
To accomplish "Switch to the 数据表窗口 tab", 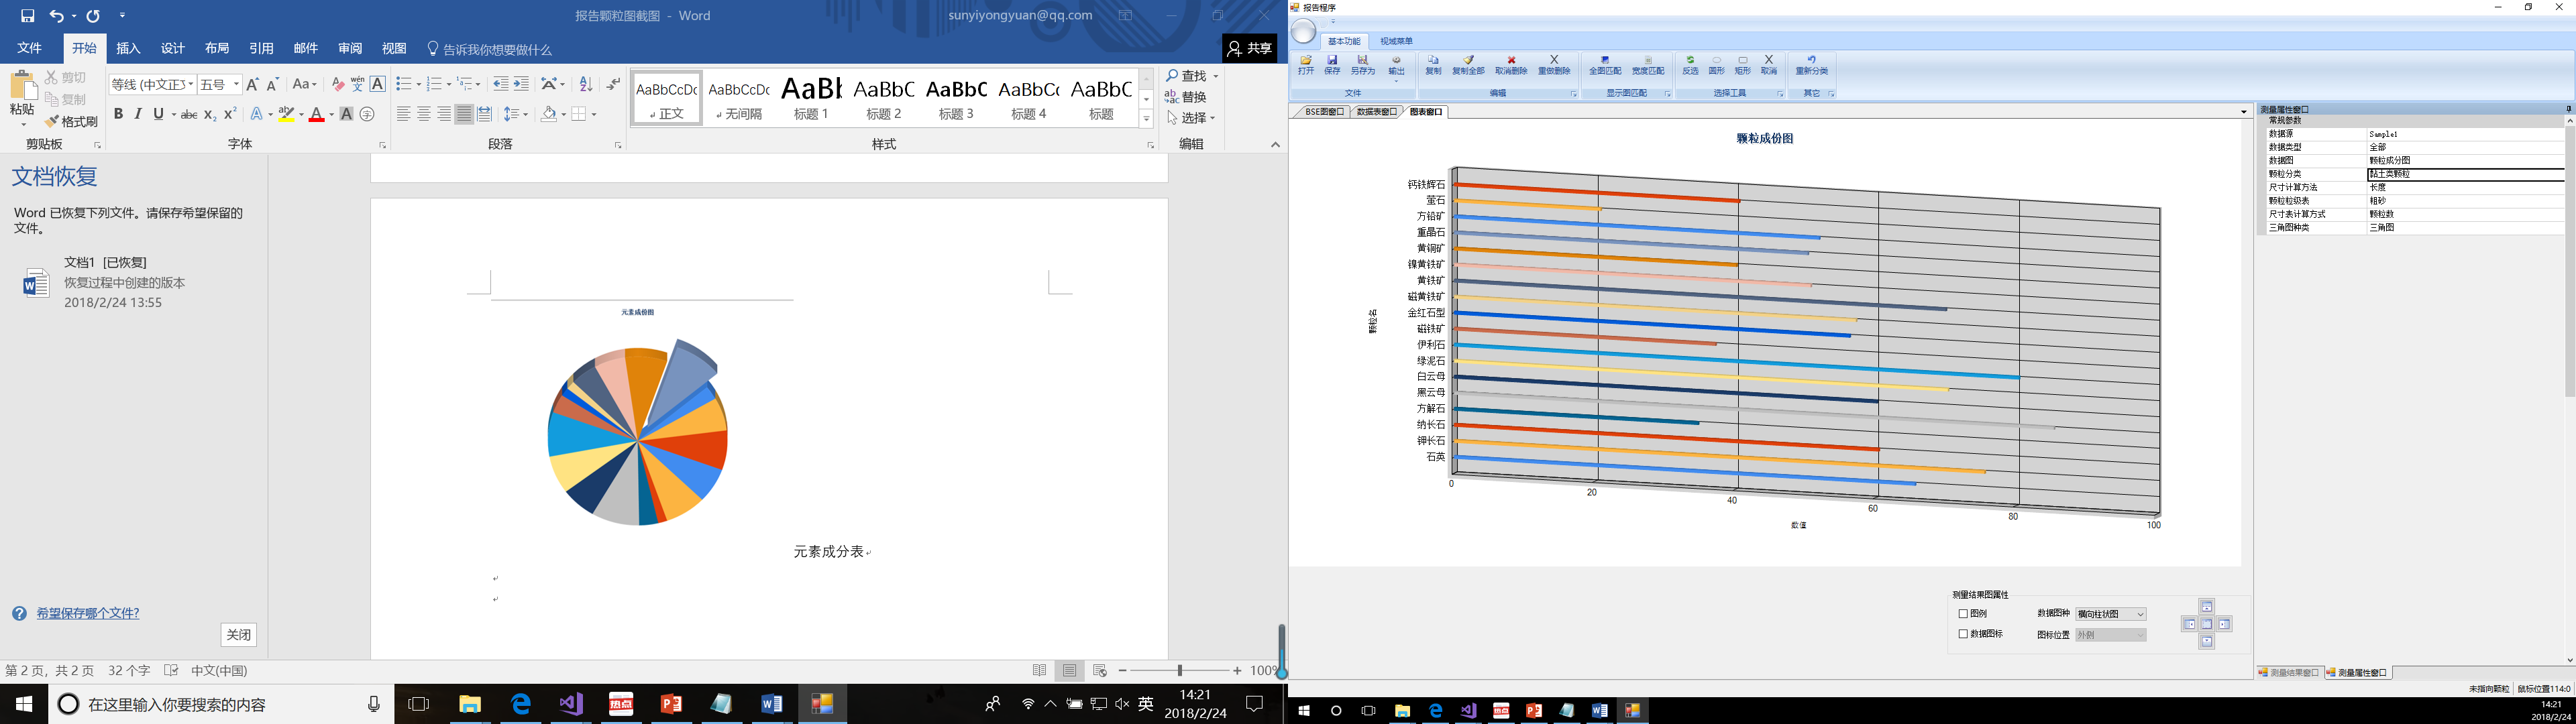I will (x=1376, y=112).
